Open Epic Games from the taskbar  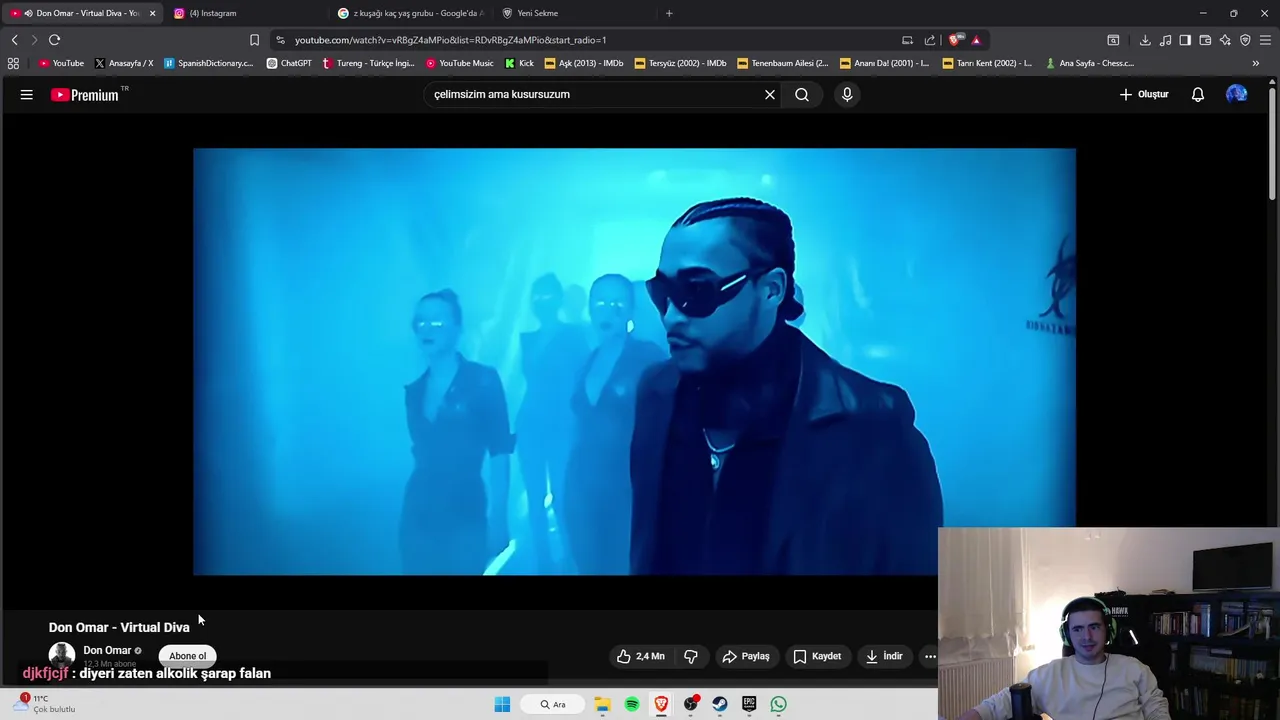point(749,704)
